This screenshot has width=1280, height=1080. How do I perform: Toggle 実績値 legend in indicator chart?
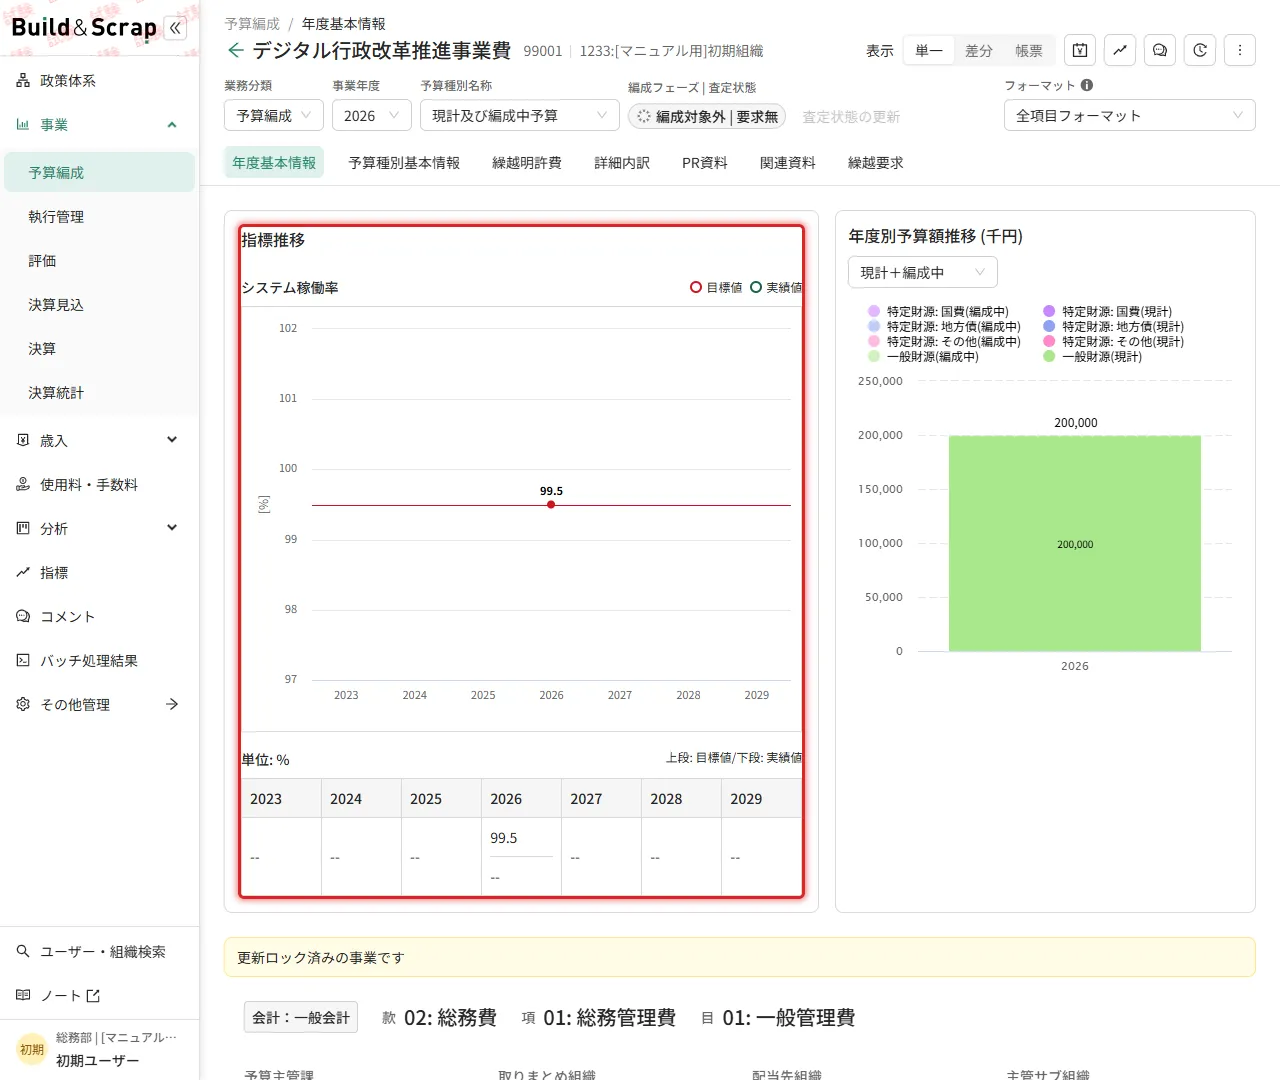(776, 287)
